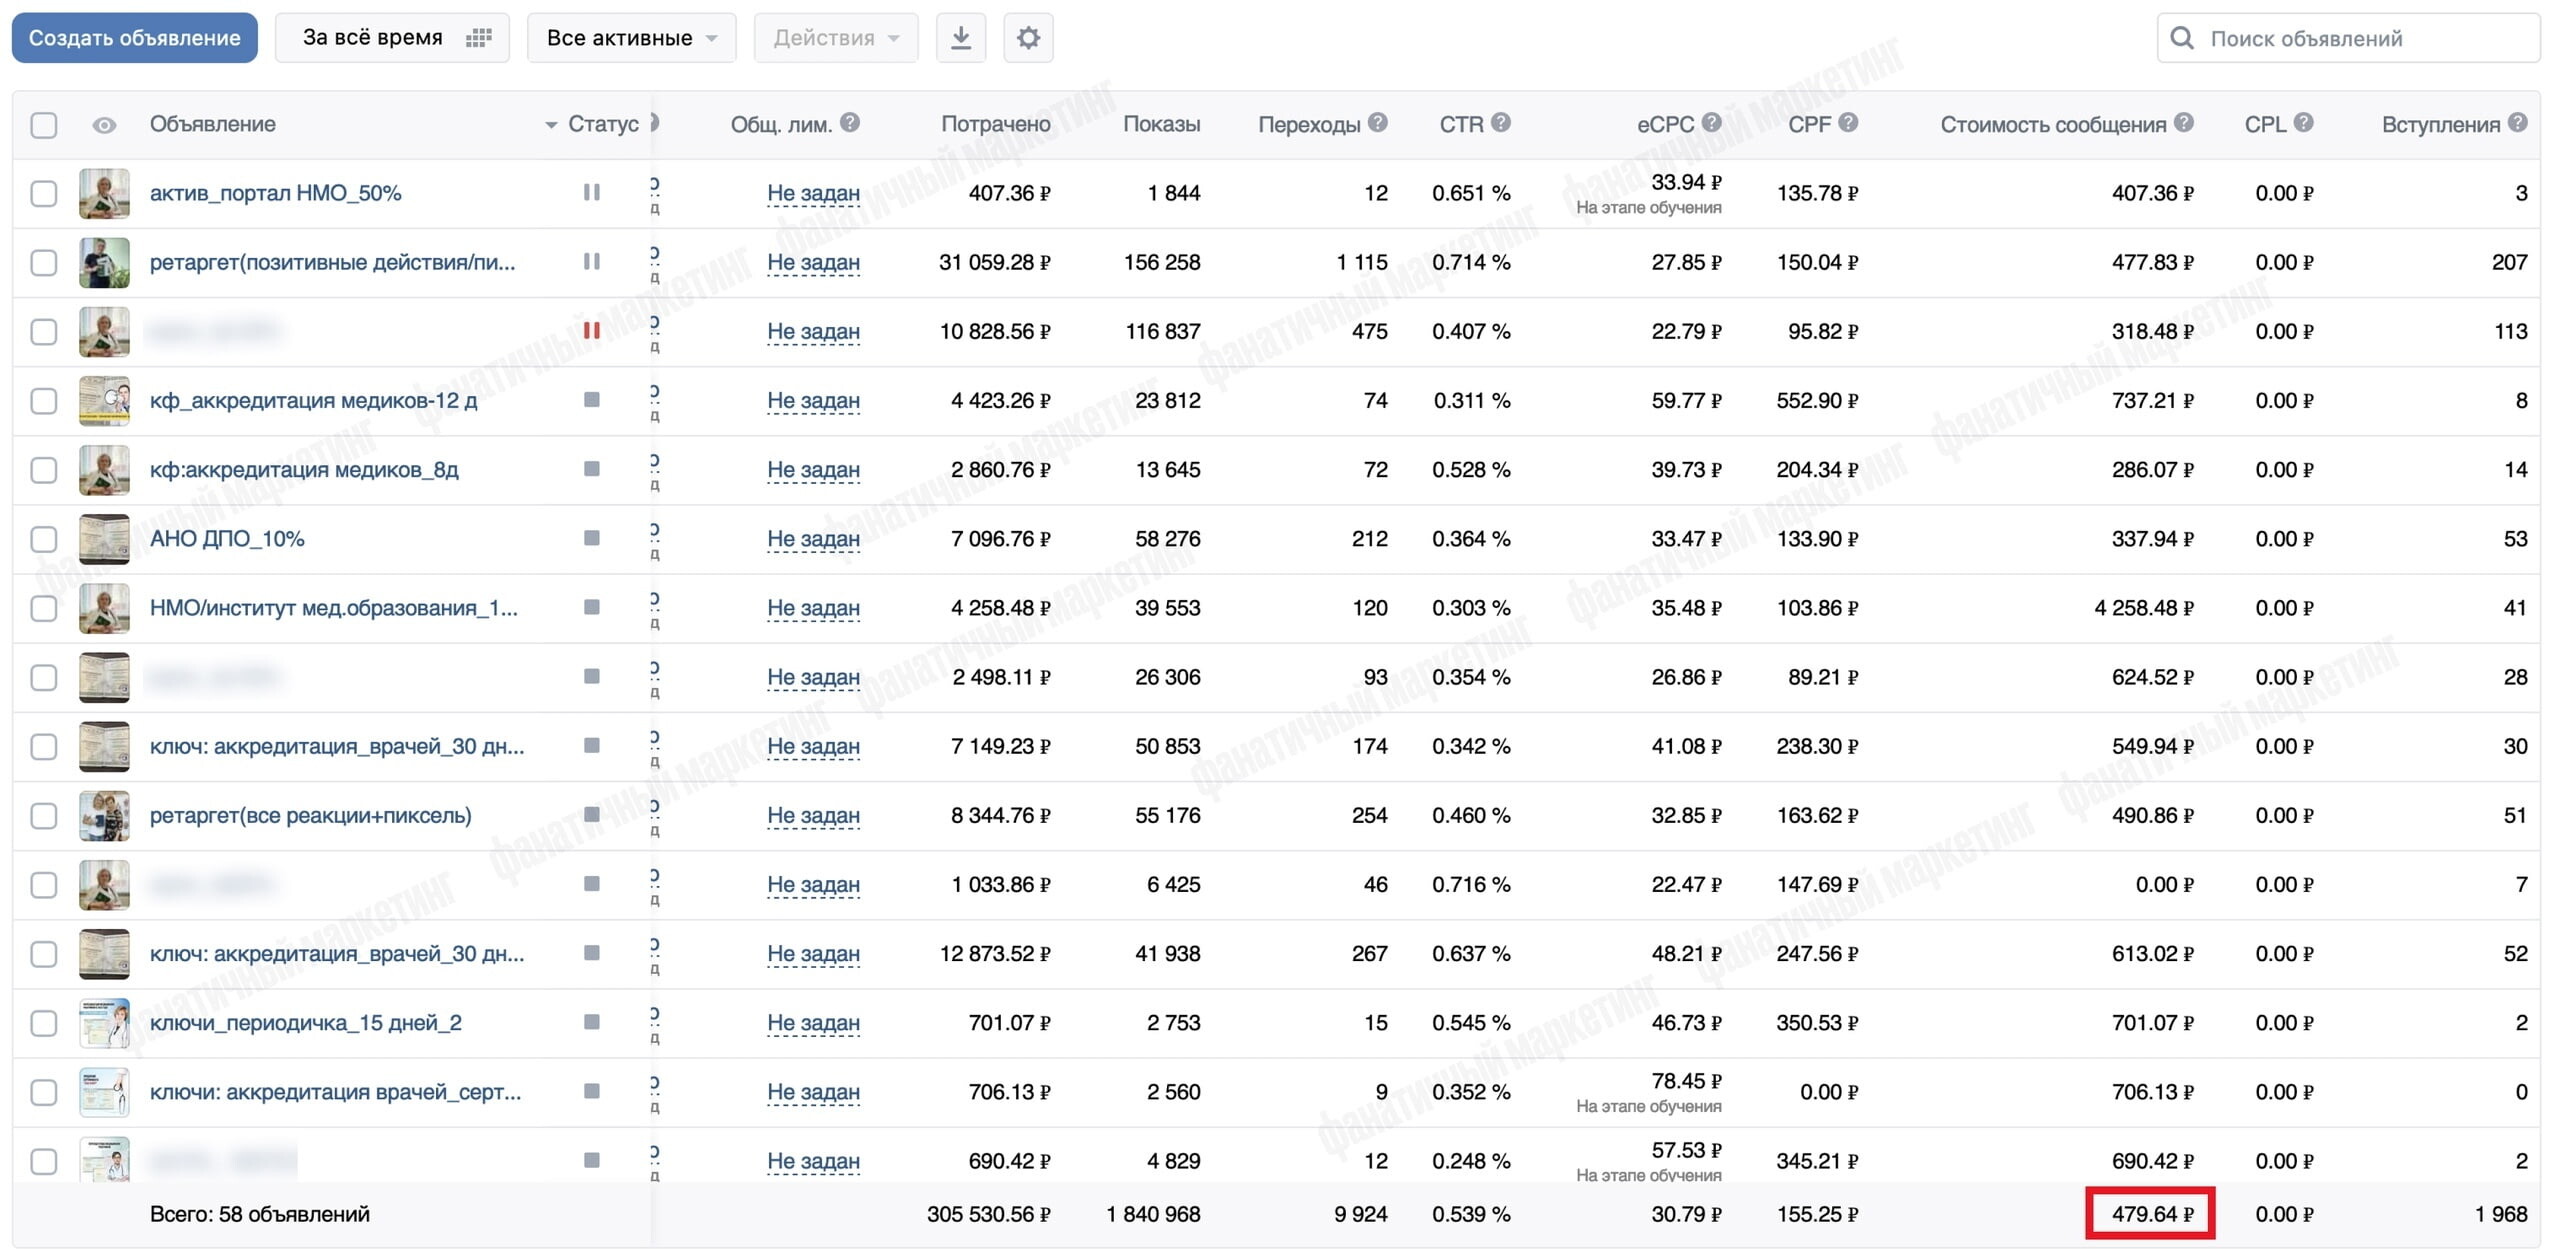Click help icon next to CTR
2560x1251 pixels.
coord(1500,122)
